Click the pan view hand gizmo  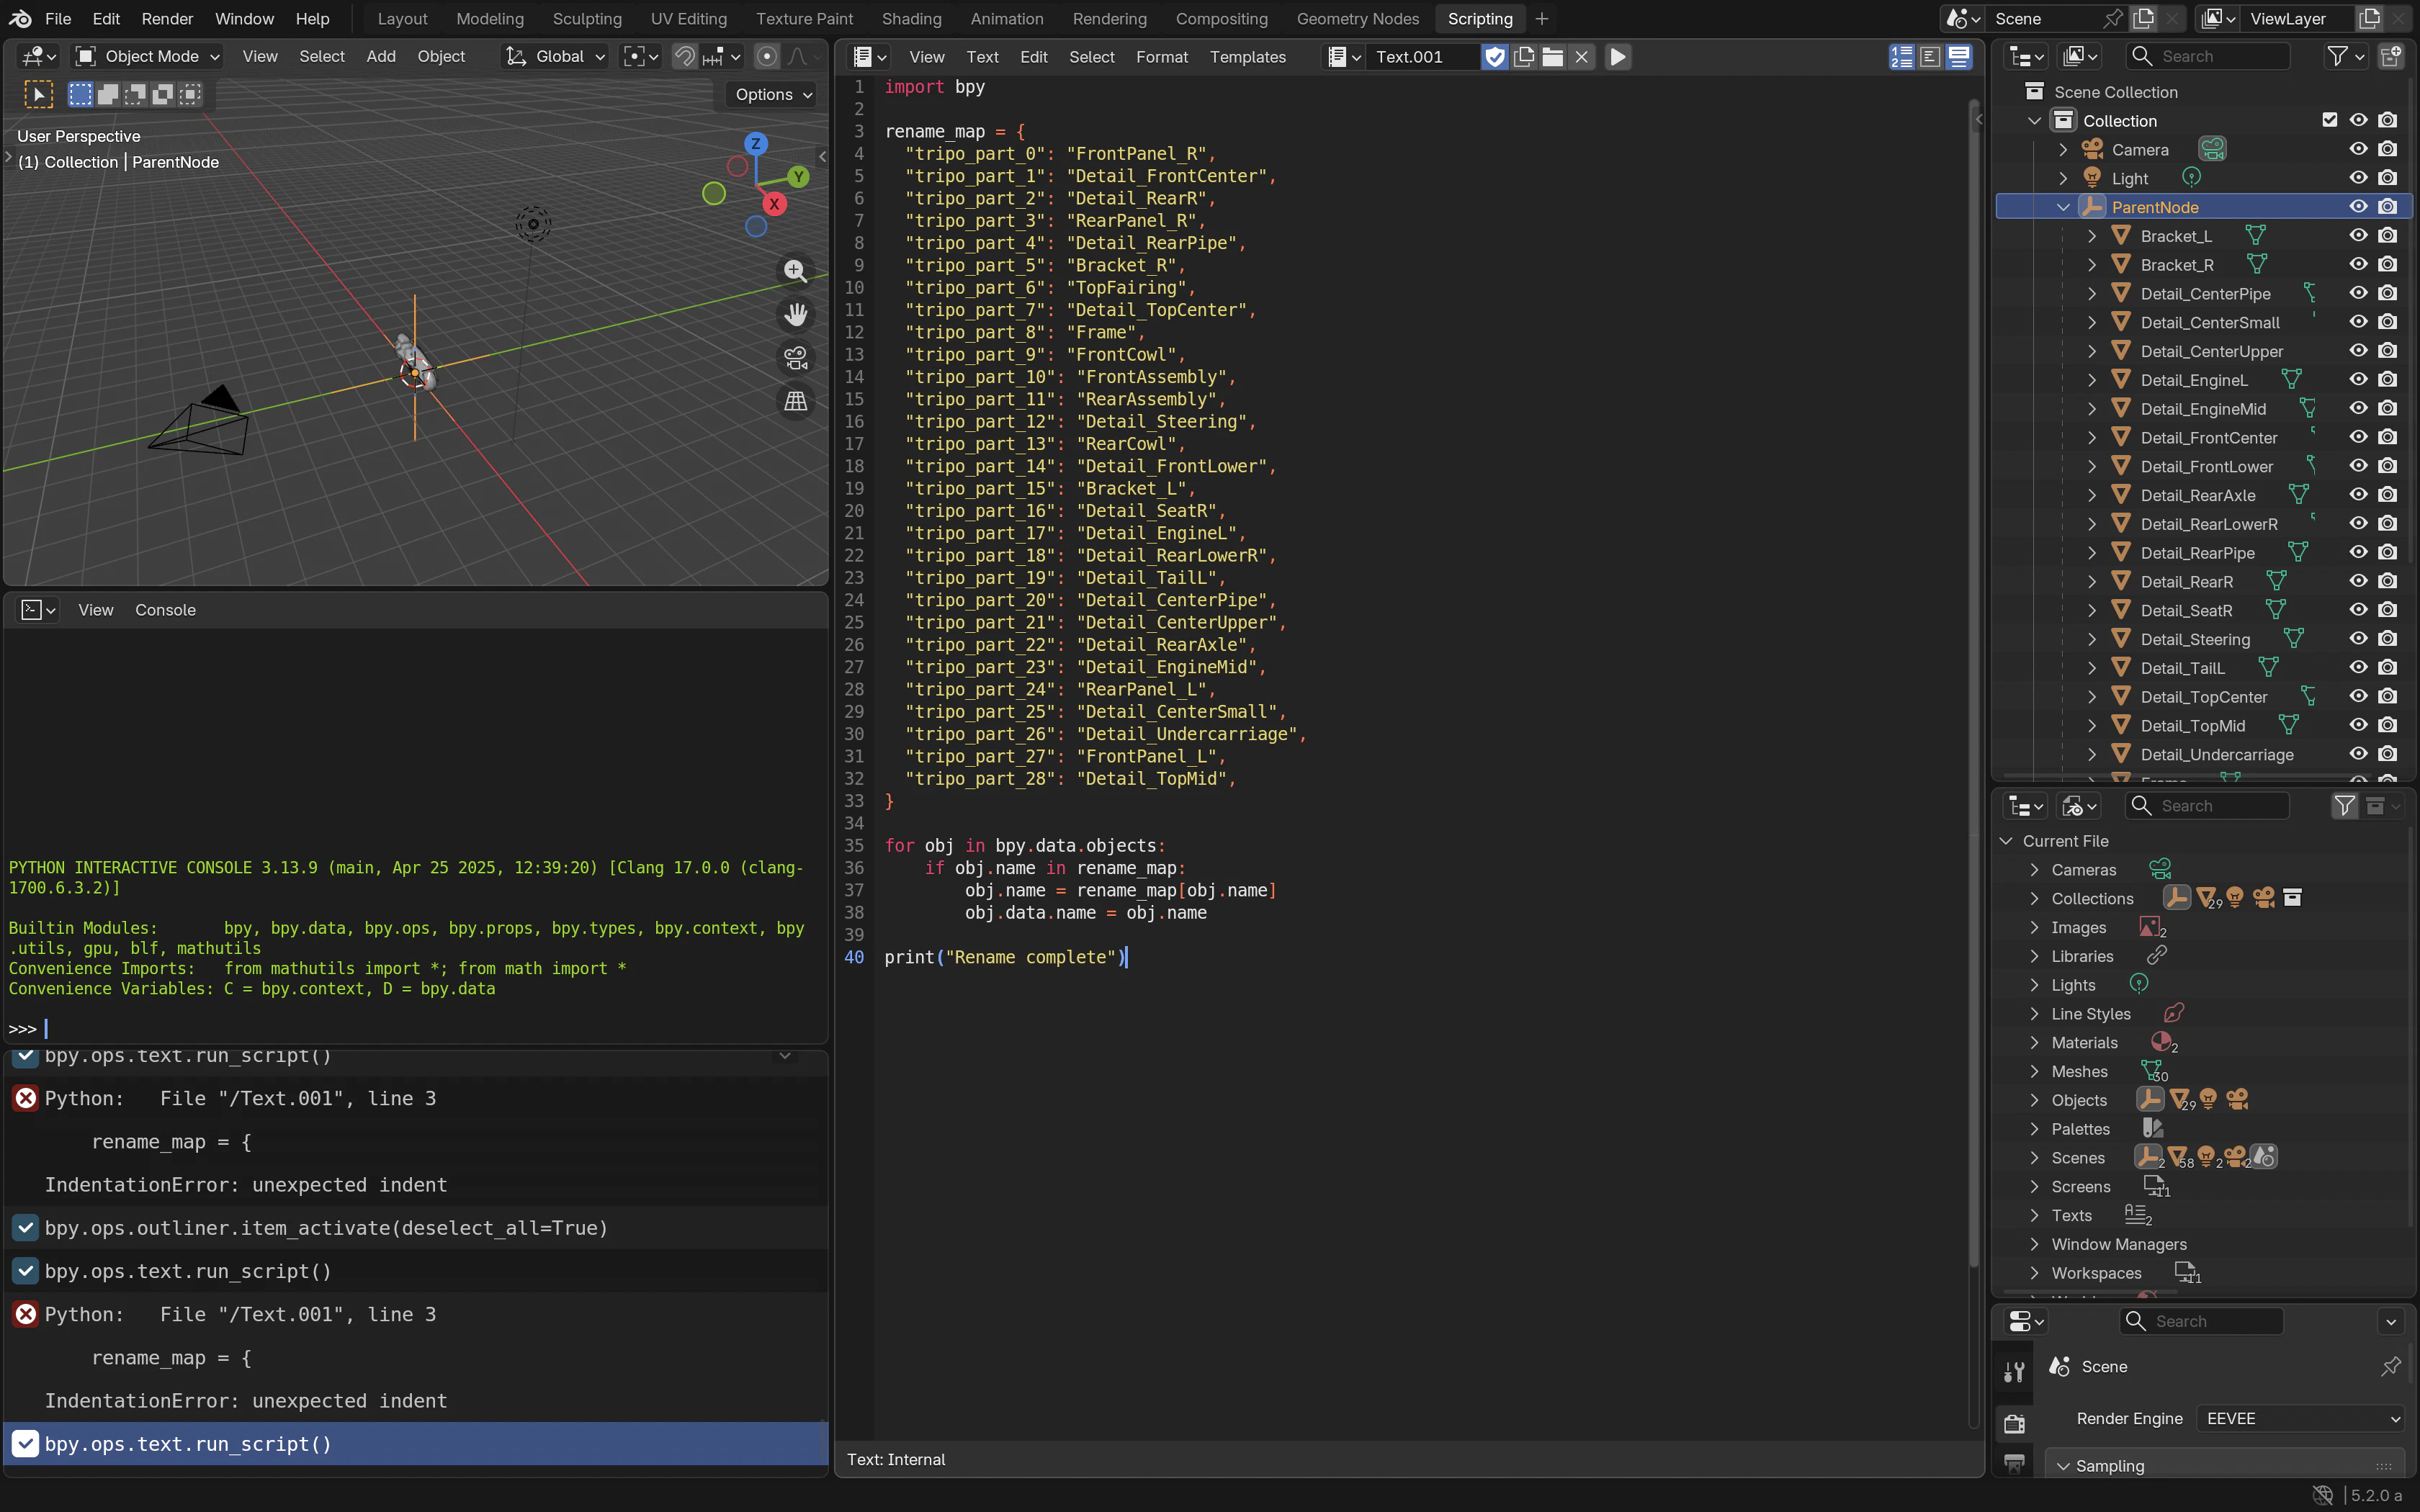pyautogui.click(x=795, y=315)
